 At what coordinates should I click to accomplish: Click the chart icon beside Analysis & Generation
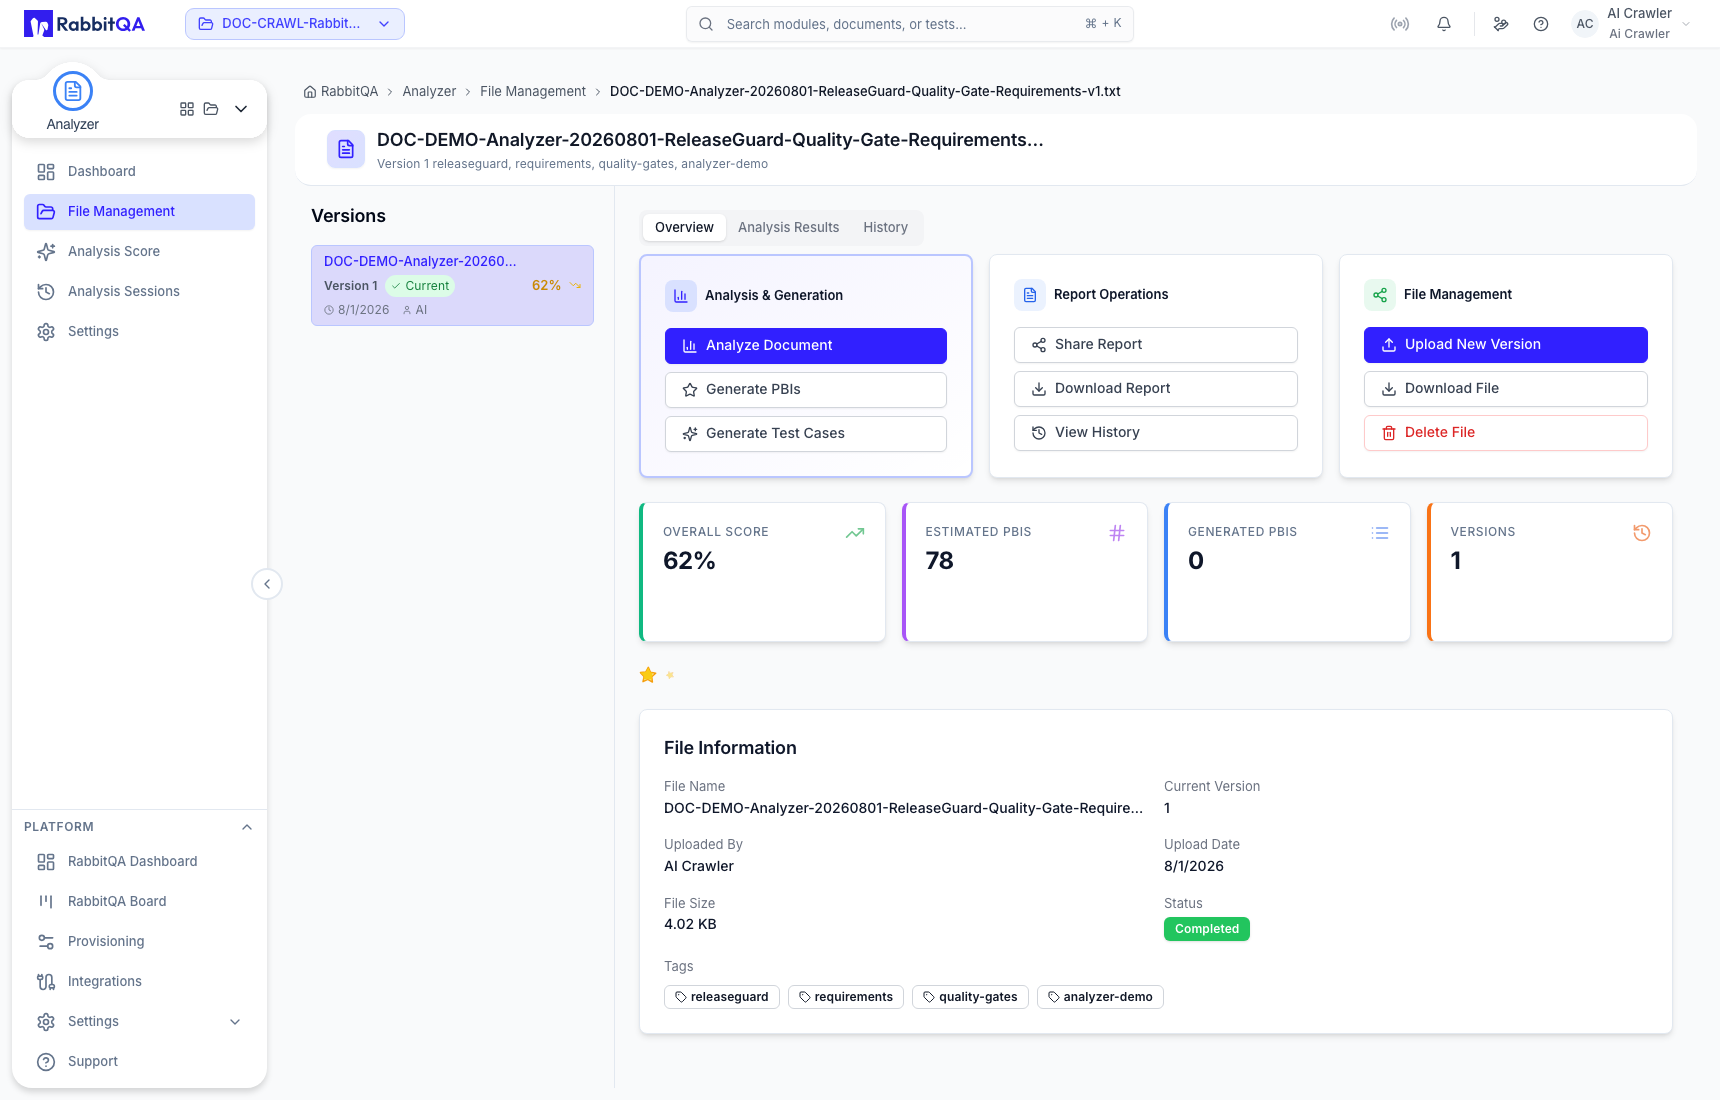pyautogui.click(x=681, y=296)
